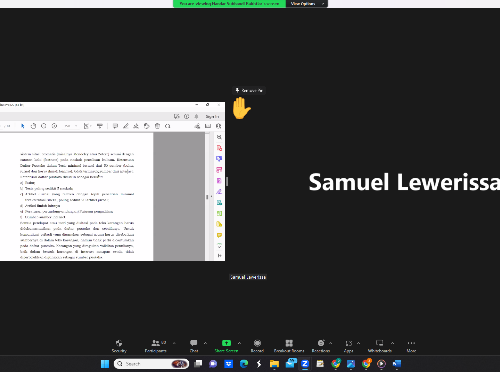
Task: Open File Explorer from taskbar
Action: click(x=274, y=364)
